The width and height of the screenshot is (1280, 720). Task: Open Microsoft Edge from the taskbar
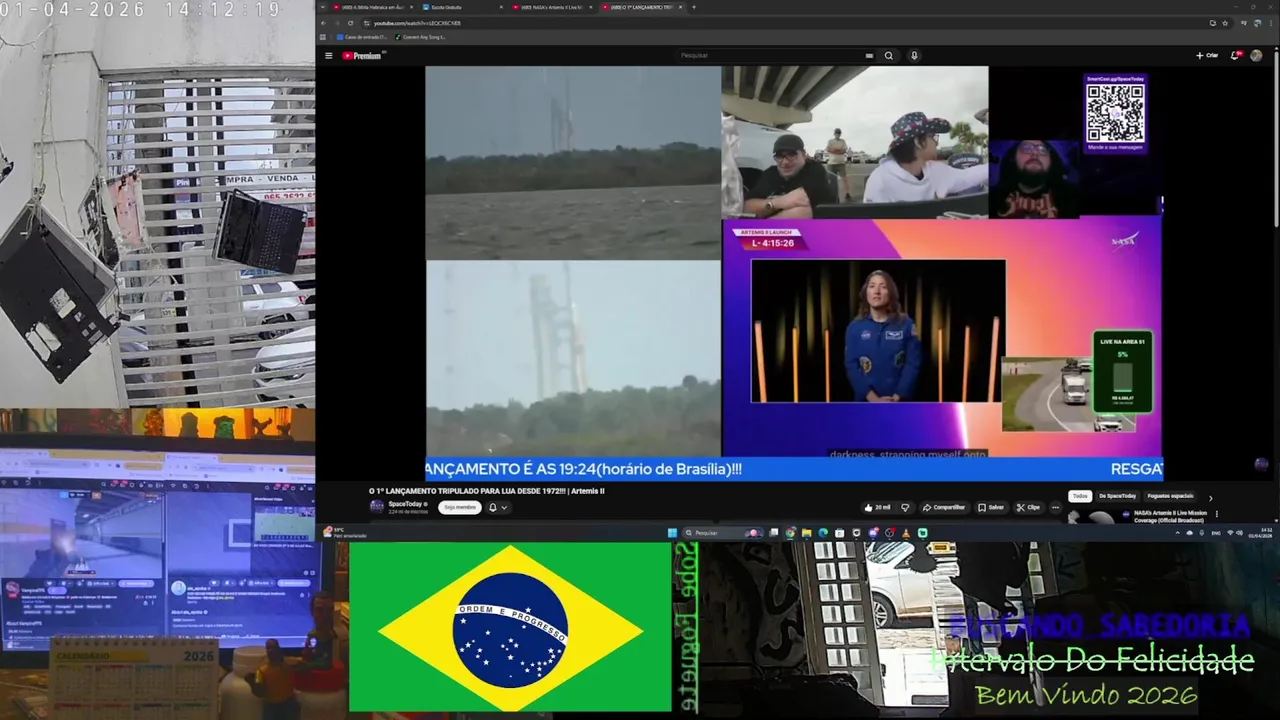tap(823, 533)
